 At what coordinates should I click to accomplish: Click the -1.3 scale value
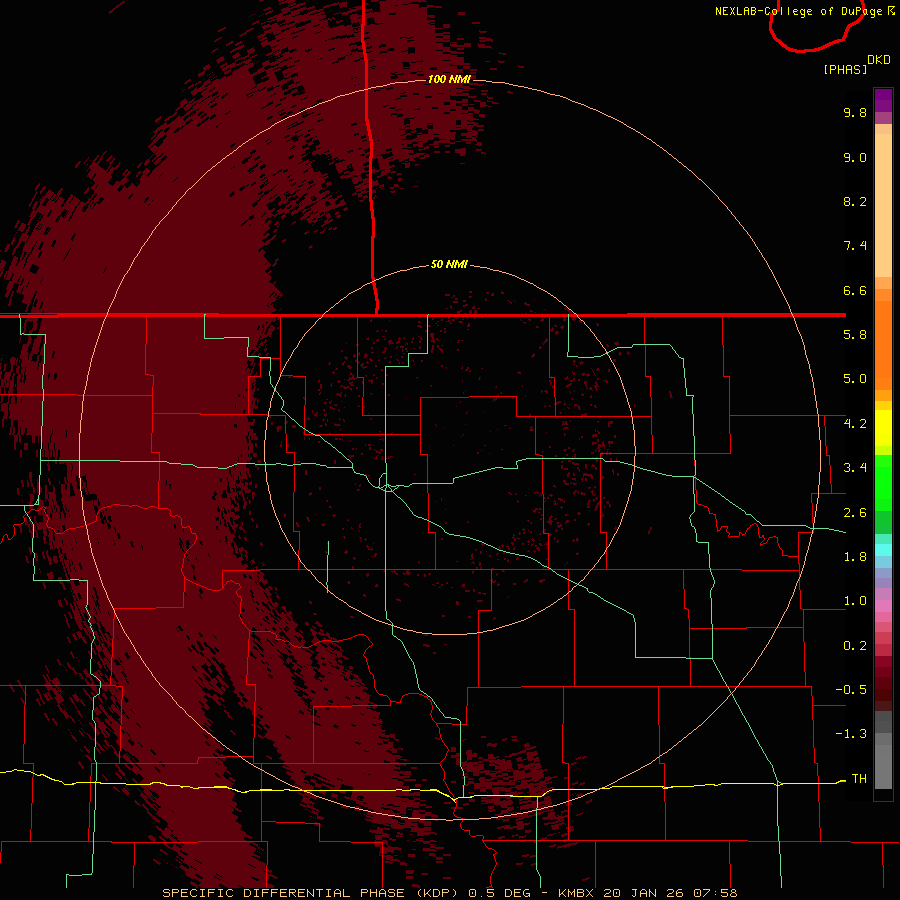pos(851,734)
